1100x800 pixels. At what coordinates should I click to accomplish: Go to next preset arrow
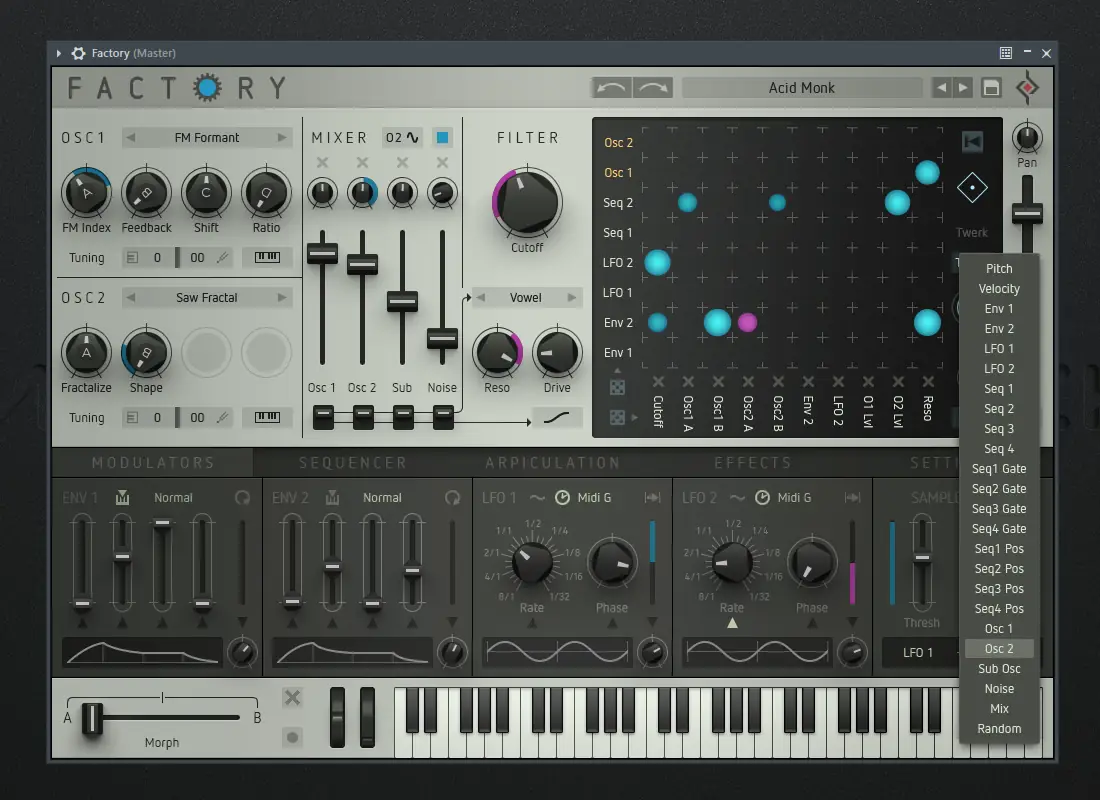[x=963, y=88]
